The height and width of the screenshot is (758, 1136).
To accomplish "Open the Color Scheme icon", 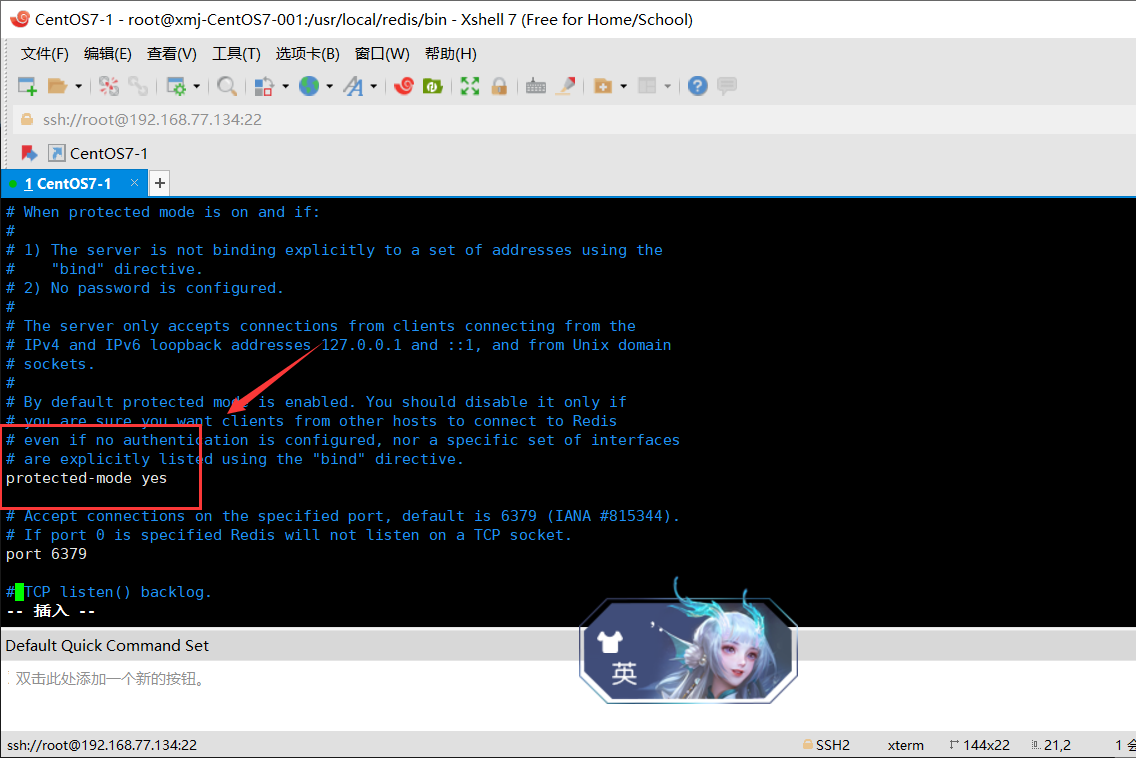I will pyautogui.click(x=264, y=86).
